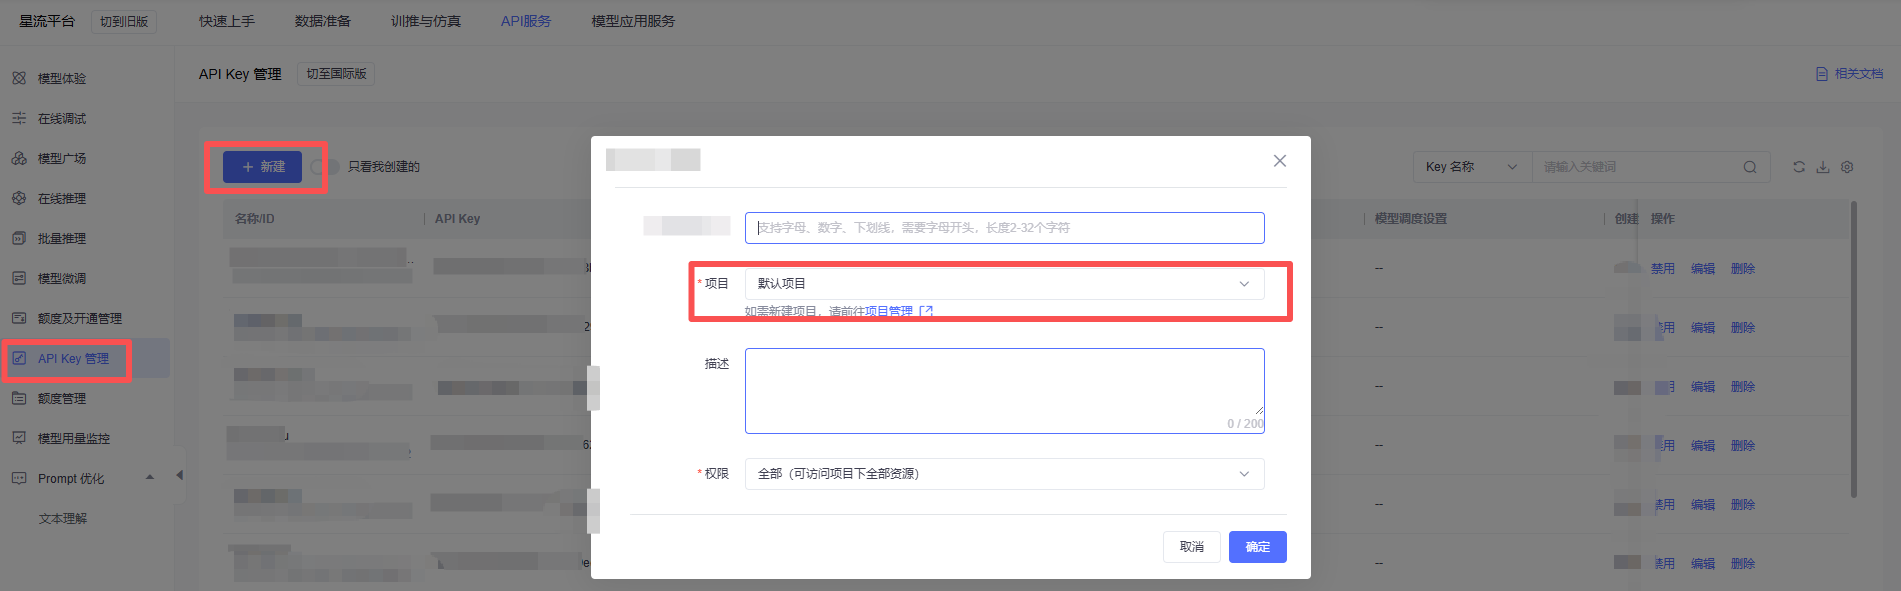Click the Prompt 优化 sidebar entry

[x=71, y=478]
